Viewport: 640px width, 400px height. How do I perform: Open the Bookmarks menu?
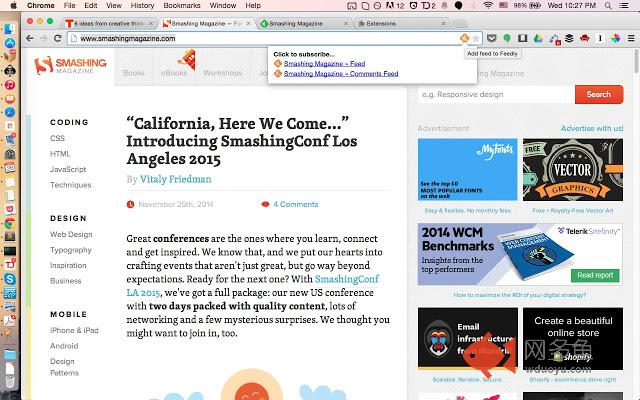click(182, 6)
